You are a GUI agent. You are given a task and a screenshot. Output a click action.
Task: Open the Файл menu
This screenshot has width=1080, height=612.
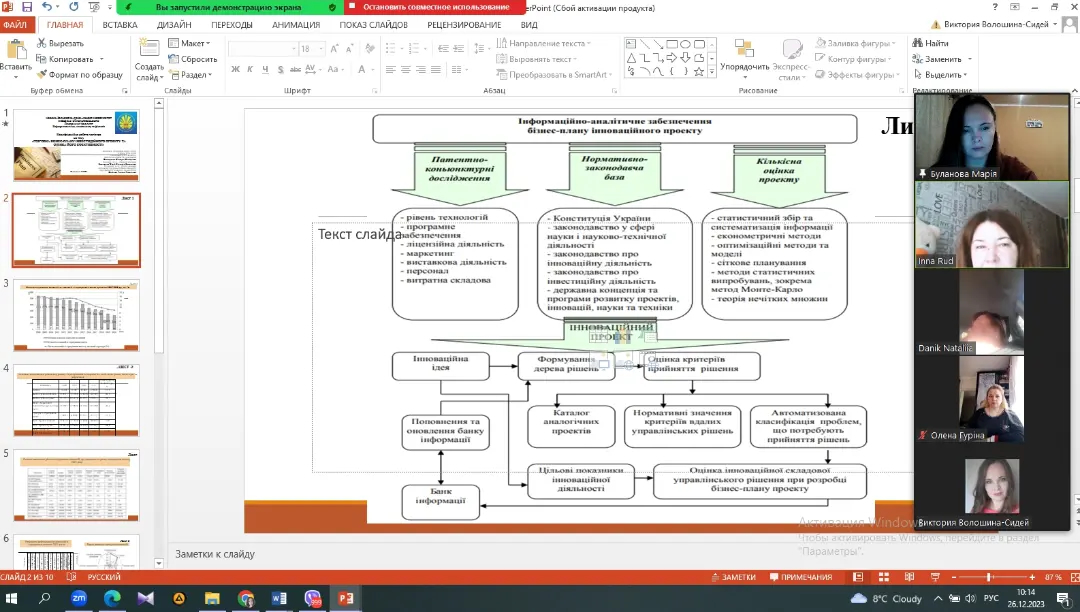click(x=14, y=25)
